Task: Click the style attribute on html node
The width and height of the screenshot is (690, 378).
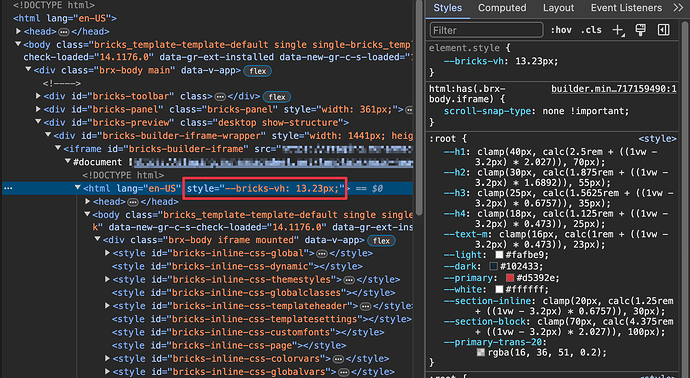Action: [x=265, y=188]
